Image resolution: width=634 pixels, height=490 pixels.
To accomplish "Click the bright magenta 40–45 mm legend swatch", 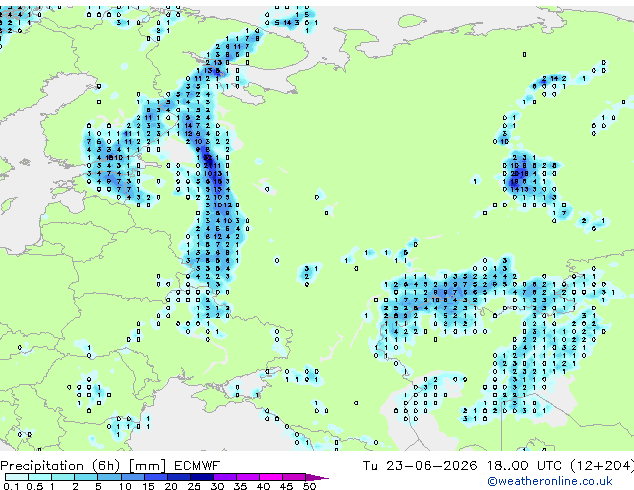I will click(271, 477).
